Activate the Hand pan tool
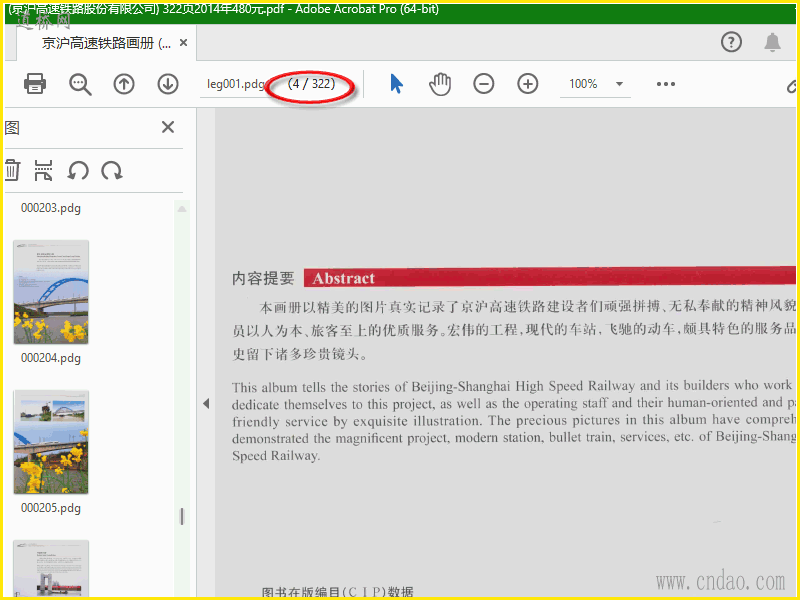The height and width of the screenshot is (600, 800). (x=440, y=84)
